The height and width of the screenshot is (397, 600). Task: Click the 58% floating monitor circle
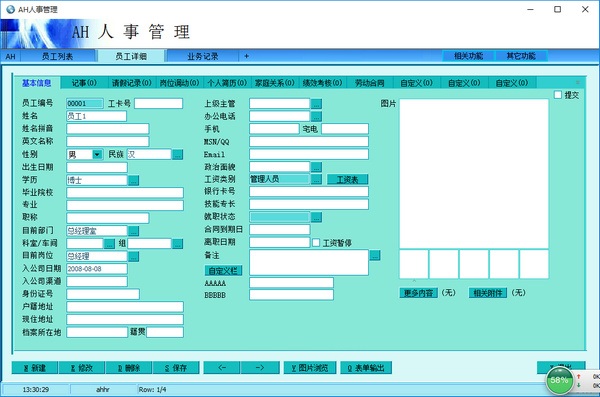[x=559, y=380]
